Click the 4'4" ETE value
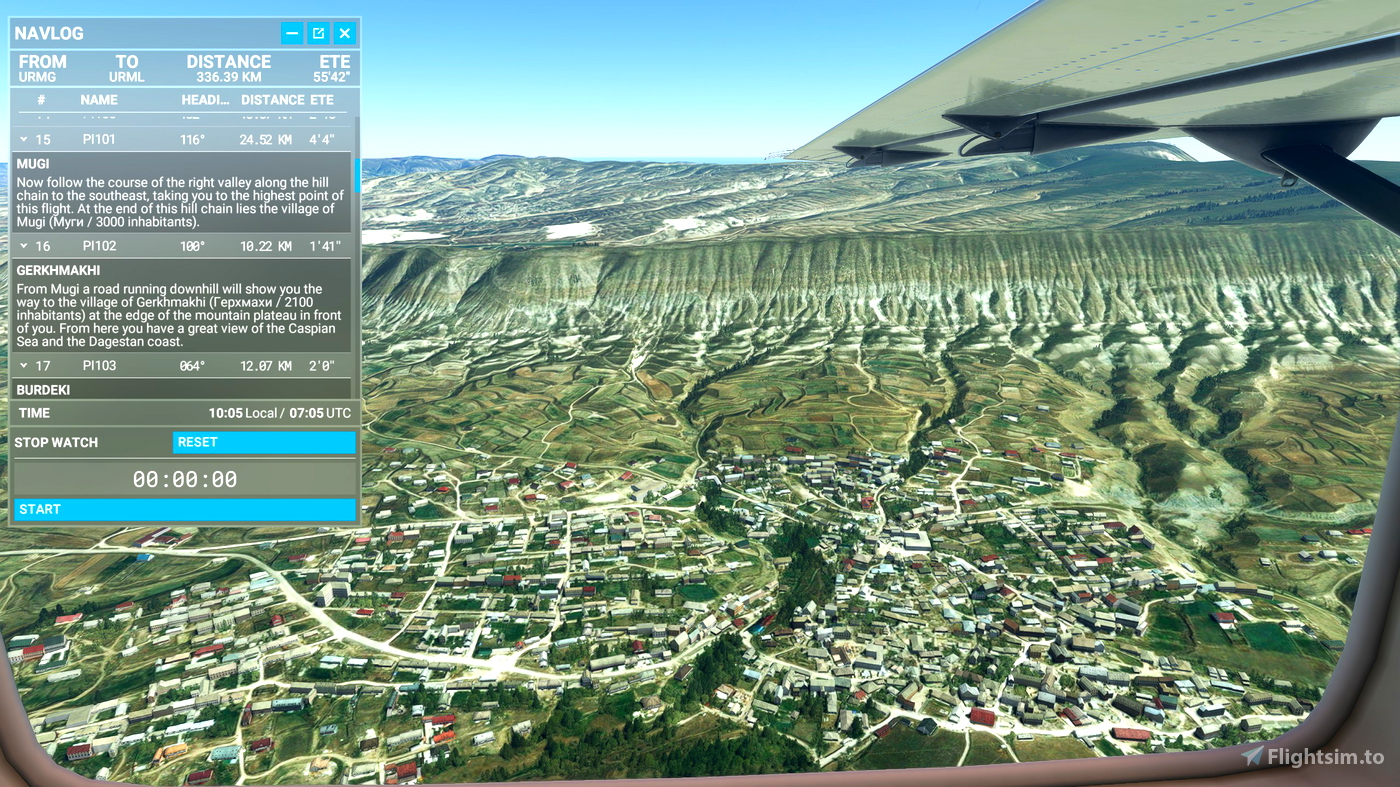The height and width of the screenshot is (787, 1400). (324, 140)
